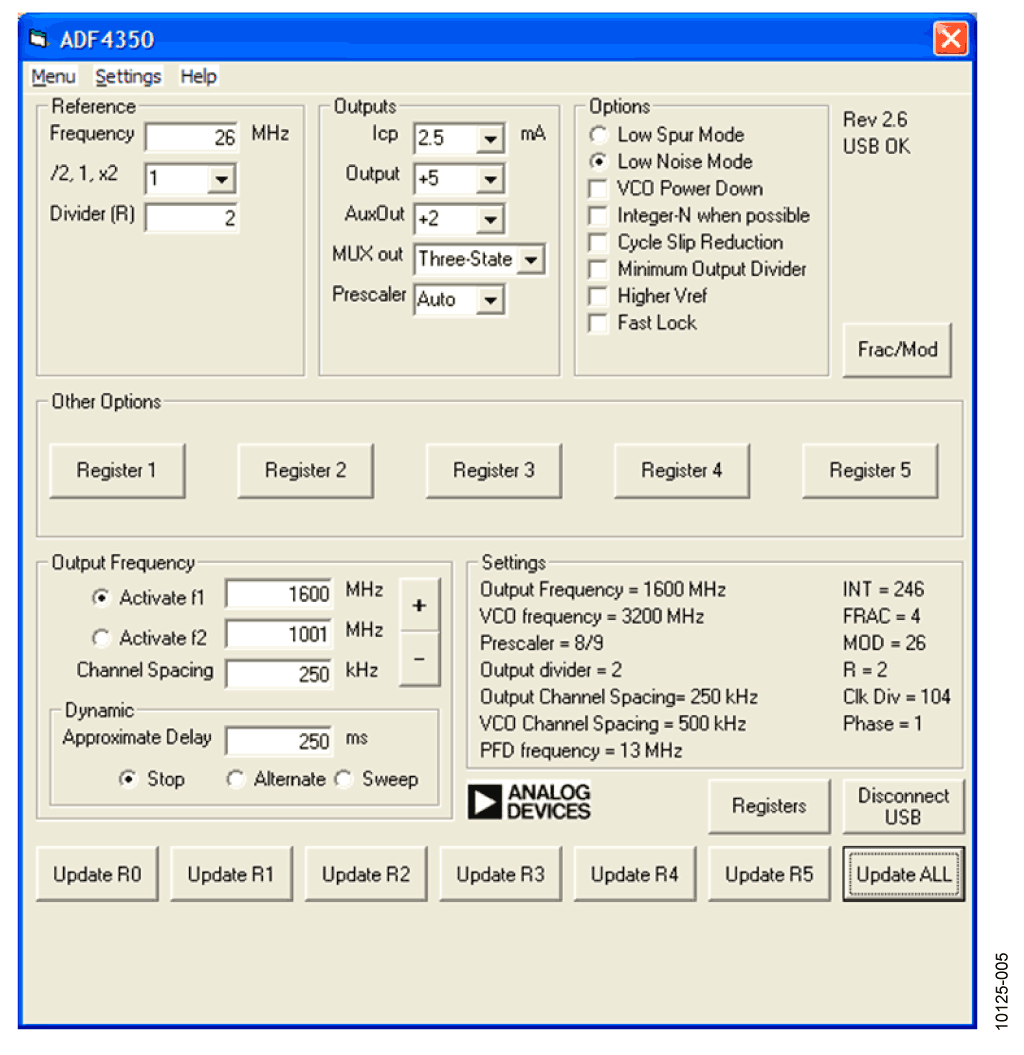Expand the Prescaler dropdown
This screenshot has height=1055, width=1024.
[x=490, y=300]
